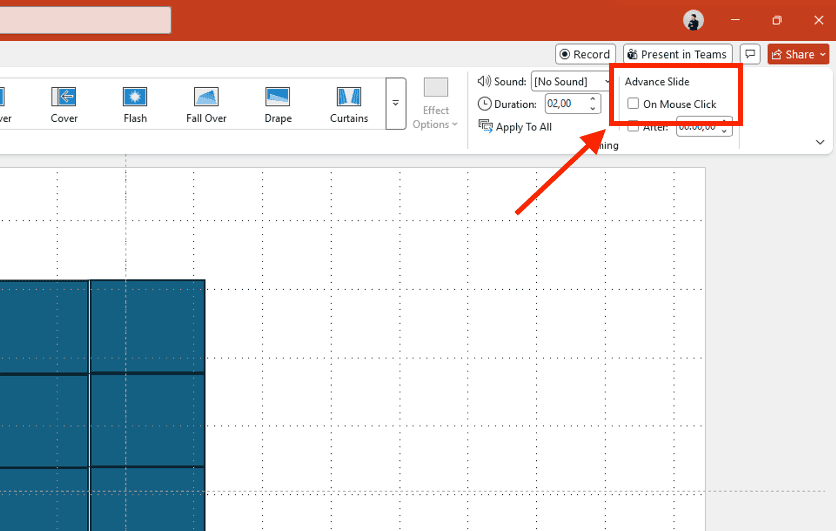
Task: Open the user account profile picture
Action: (x=694, y=20)
